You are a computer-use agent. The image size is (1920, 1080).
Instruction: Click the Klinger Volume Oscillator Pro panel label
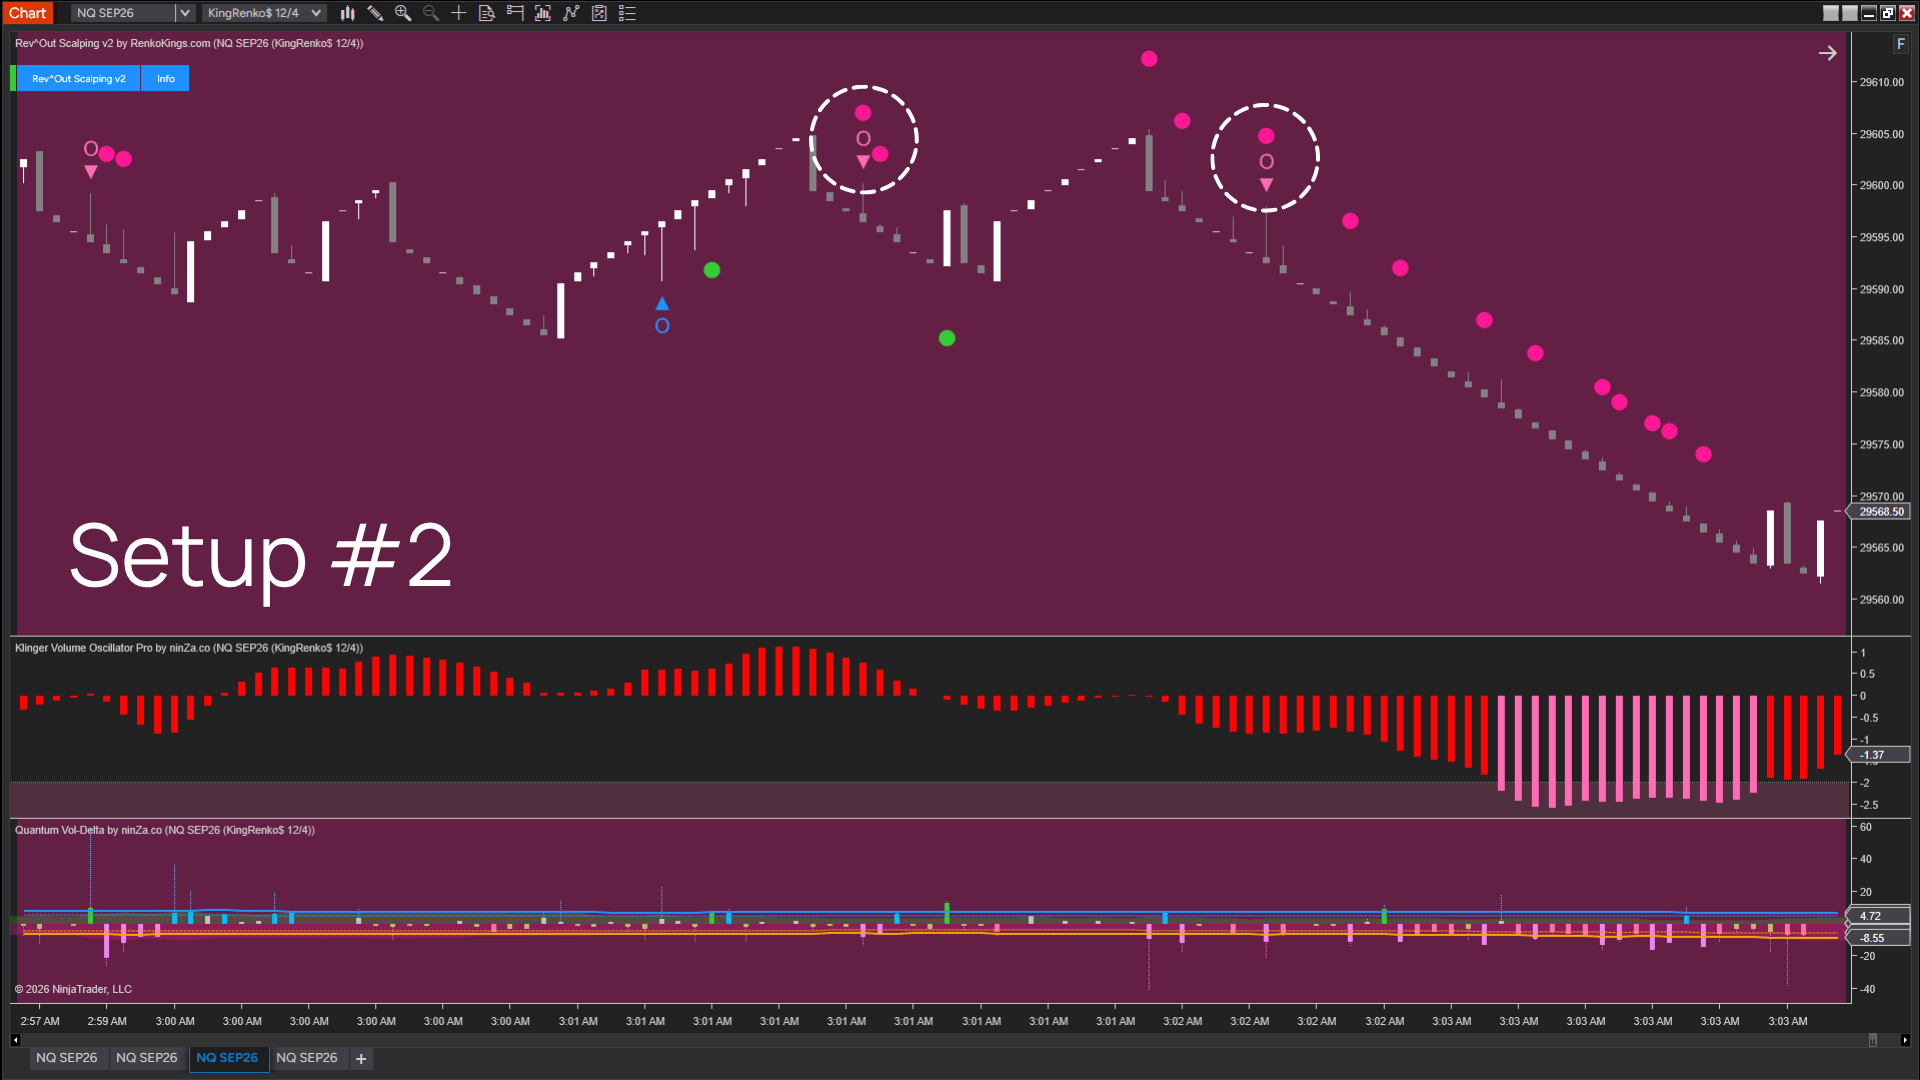click(x=189, y=648)
